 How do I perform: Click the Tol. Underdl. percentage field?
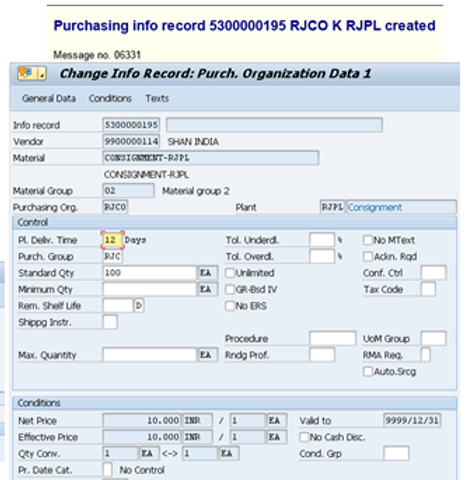pos(322,240)
